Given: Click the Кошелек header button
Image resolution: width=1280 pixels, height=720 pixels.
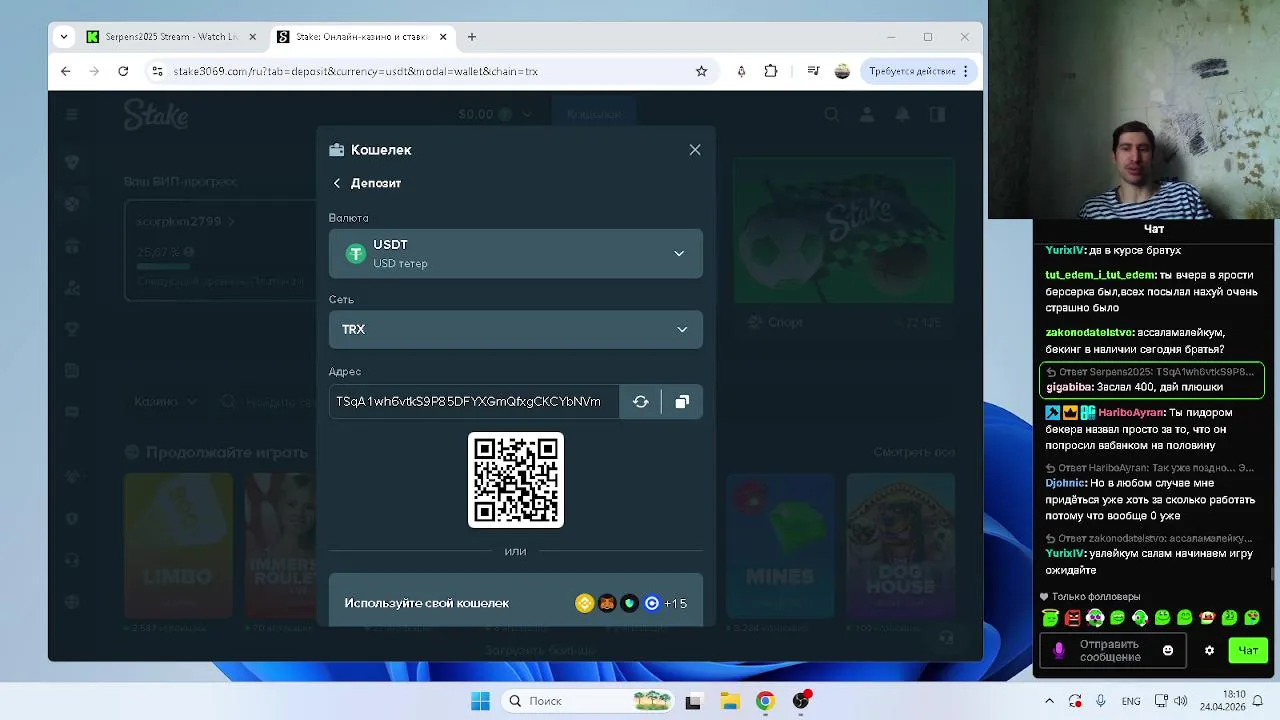Looking at the screenshot, I should click(x=593, y=114).
